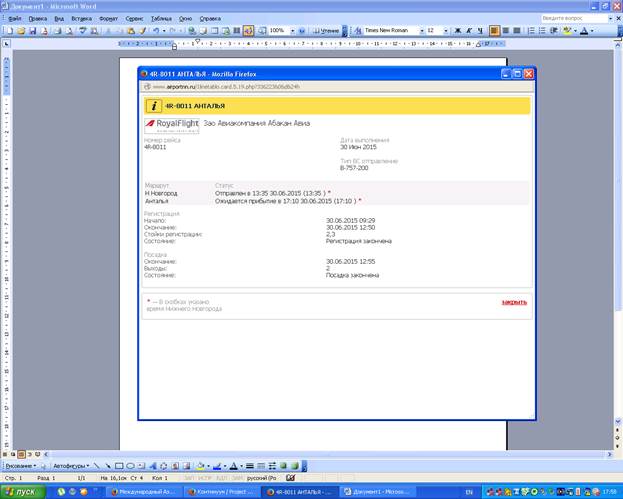The width and height of the screenshot is (623, 499).
Task: Click the Чтение reading mode button
Action: (326, 31)
